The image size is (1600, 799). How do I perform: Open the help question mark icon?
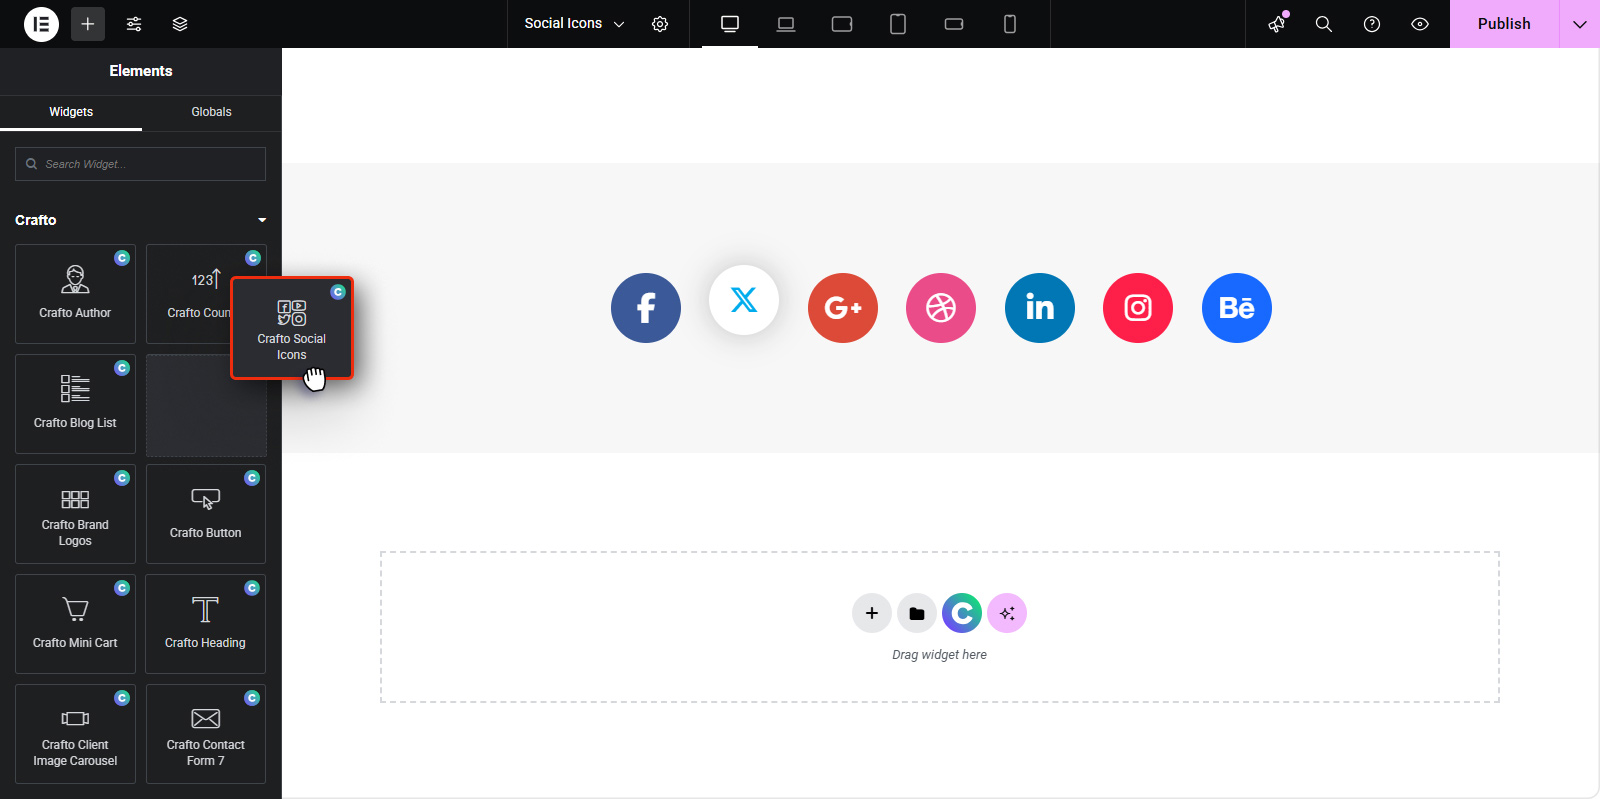point(1372,24)
